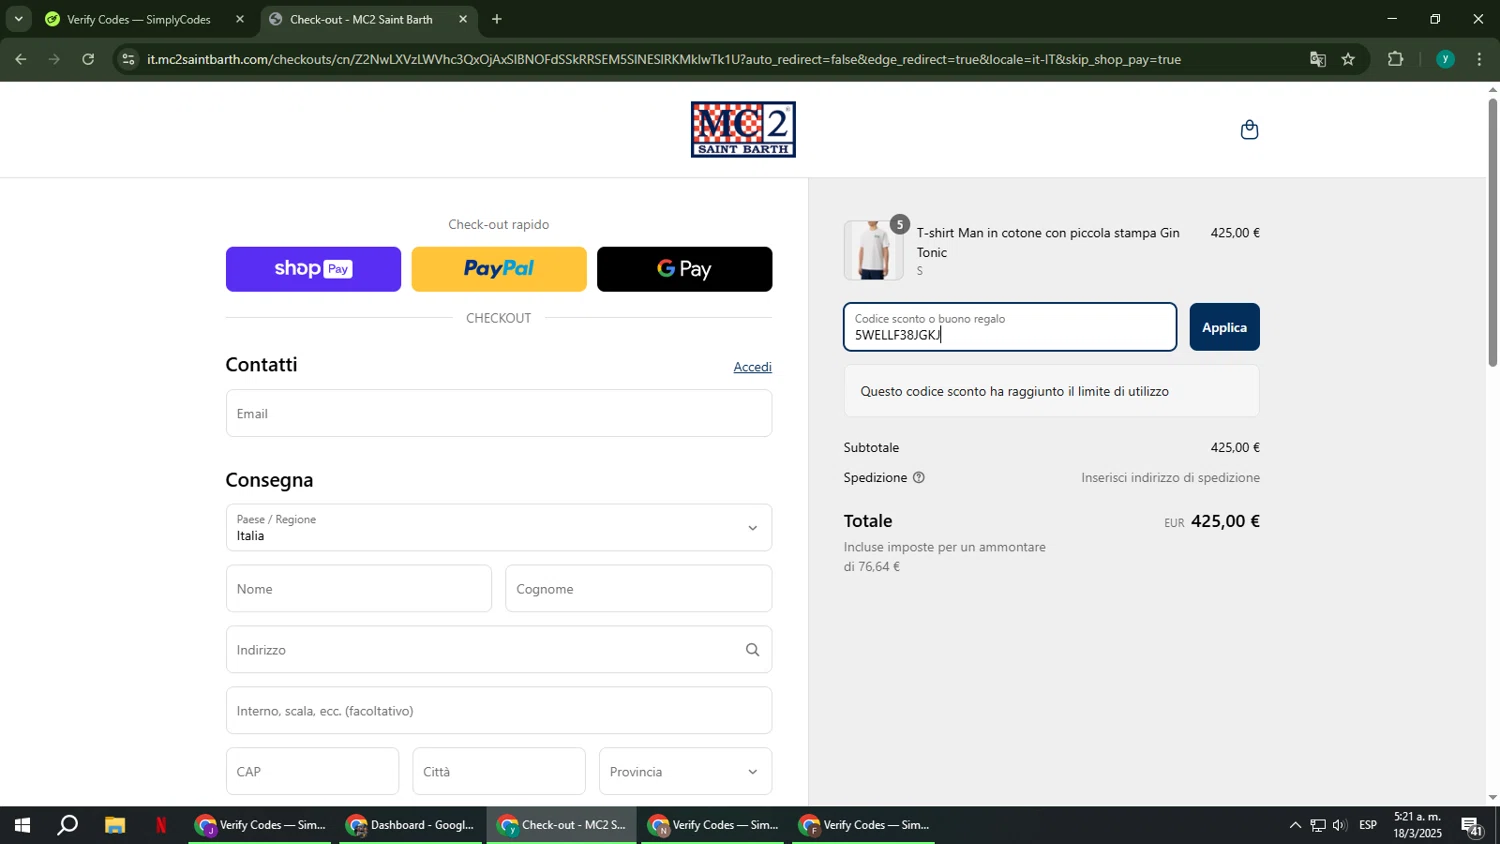Open the Windows Start menu

tap(21, 825)
